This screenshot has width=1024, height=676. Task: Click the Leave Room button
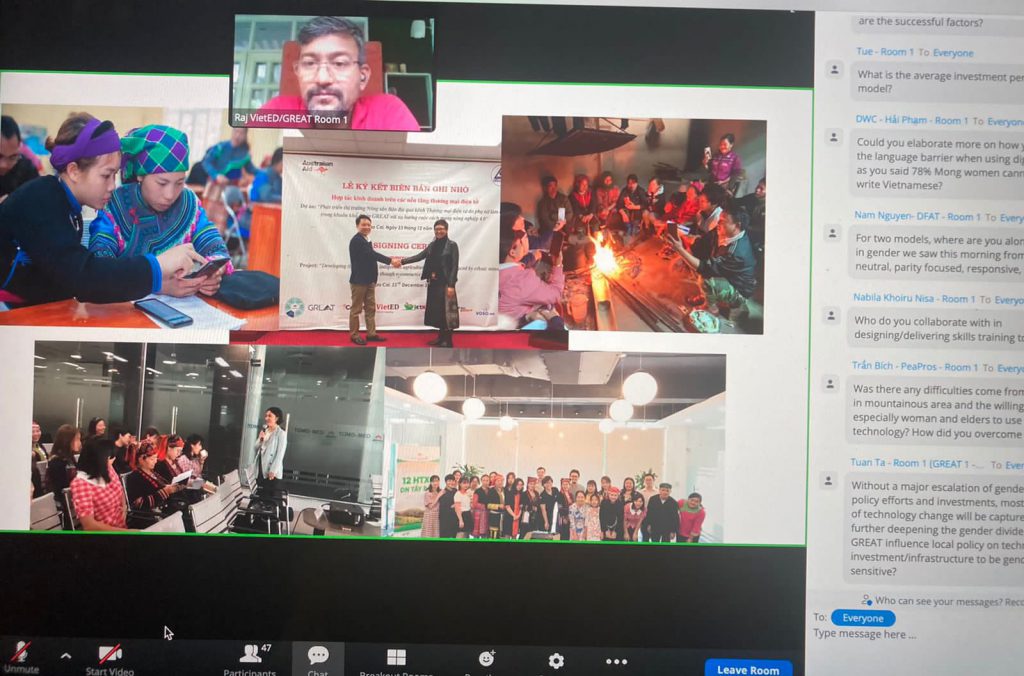pos(747,669)
